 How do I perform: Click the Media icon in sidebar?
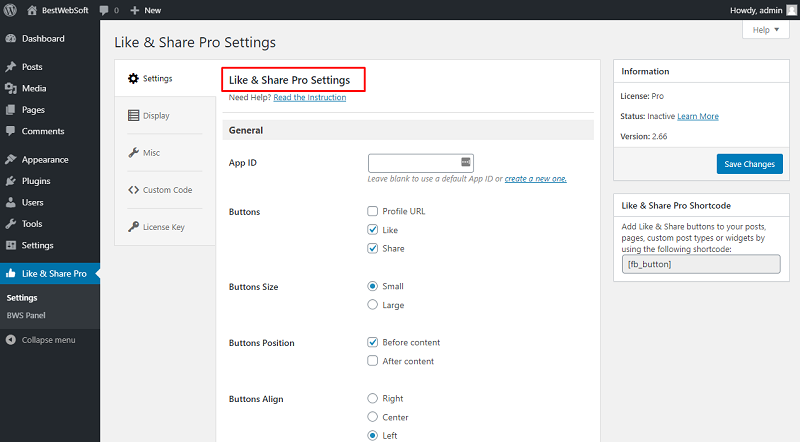click(x=11, y=88)
